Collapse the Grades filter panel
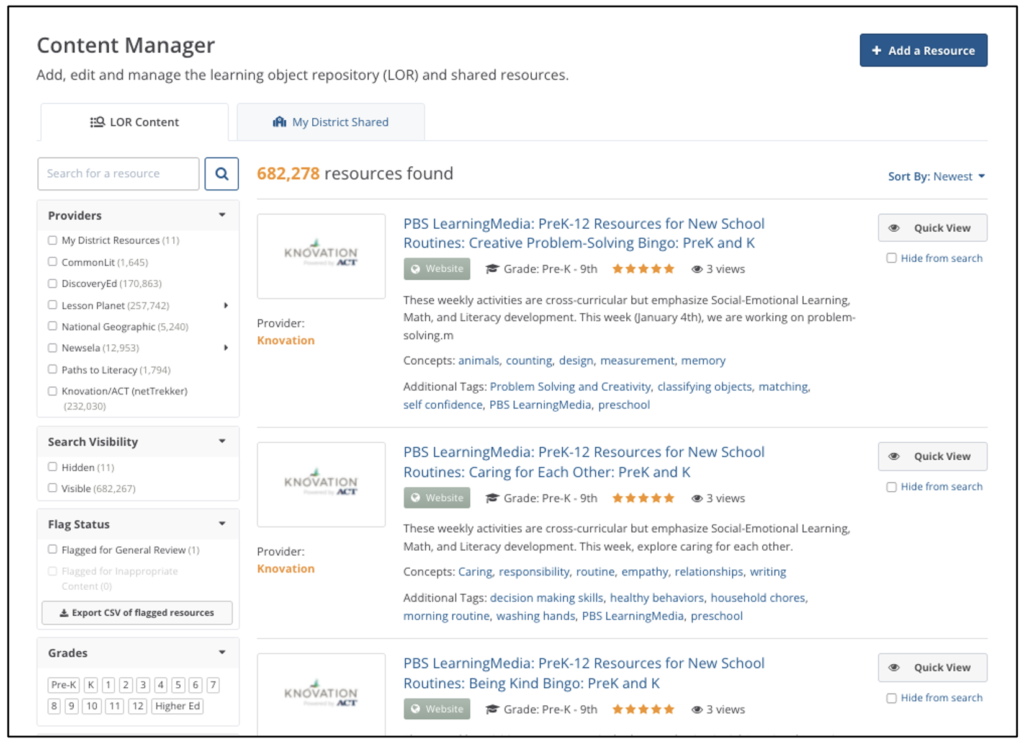Image resolution: width=1024 pixels, height=743 pixels. [x=222, y=652]
